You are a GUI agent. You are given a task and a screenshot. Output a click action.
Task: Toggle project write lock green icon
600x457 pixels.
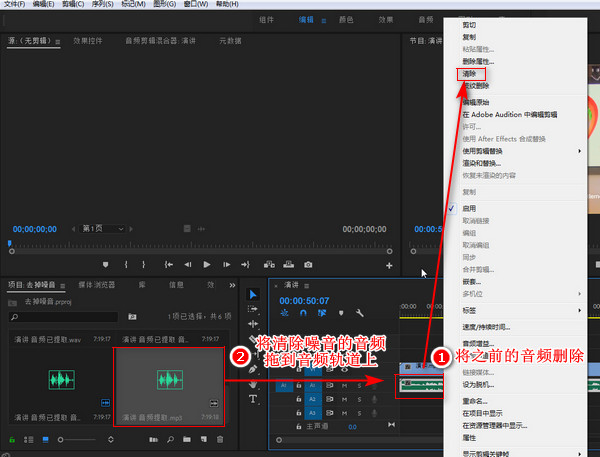12,440
